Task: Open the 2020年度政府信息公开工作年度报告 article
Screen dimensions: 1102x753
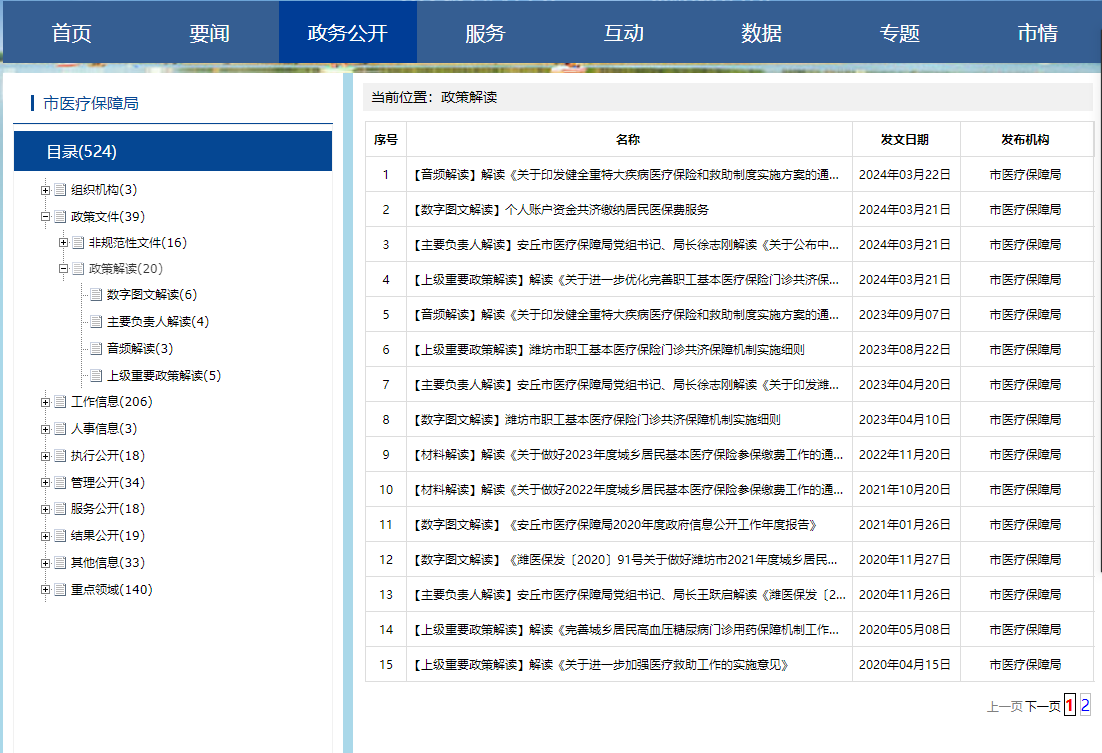Action: pos(615,524)
